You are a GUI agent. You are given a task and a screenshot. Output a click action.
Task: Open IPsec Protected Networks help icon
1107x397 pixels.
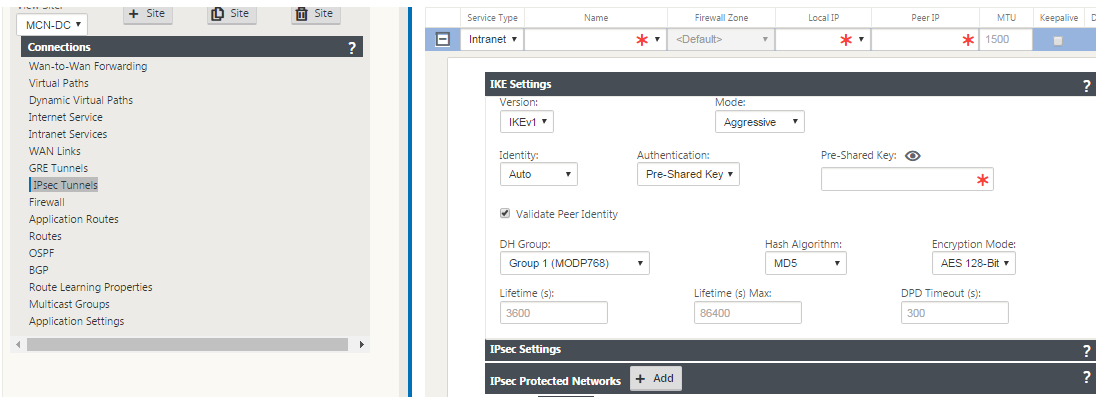tap(1087, 377)
